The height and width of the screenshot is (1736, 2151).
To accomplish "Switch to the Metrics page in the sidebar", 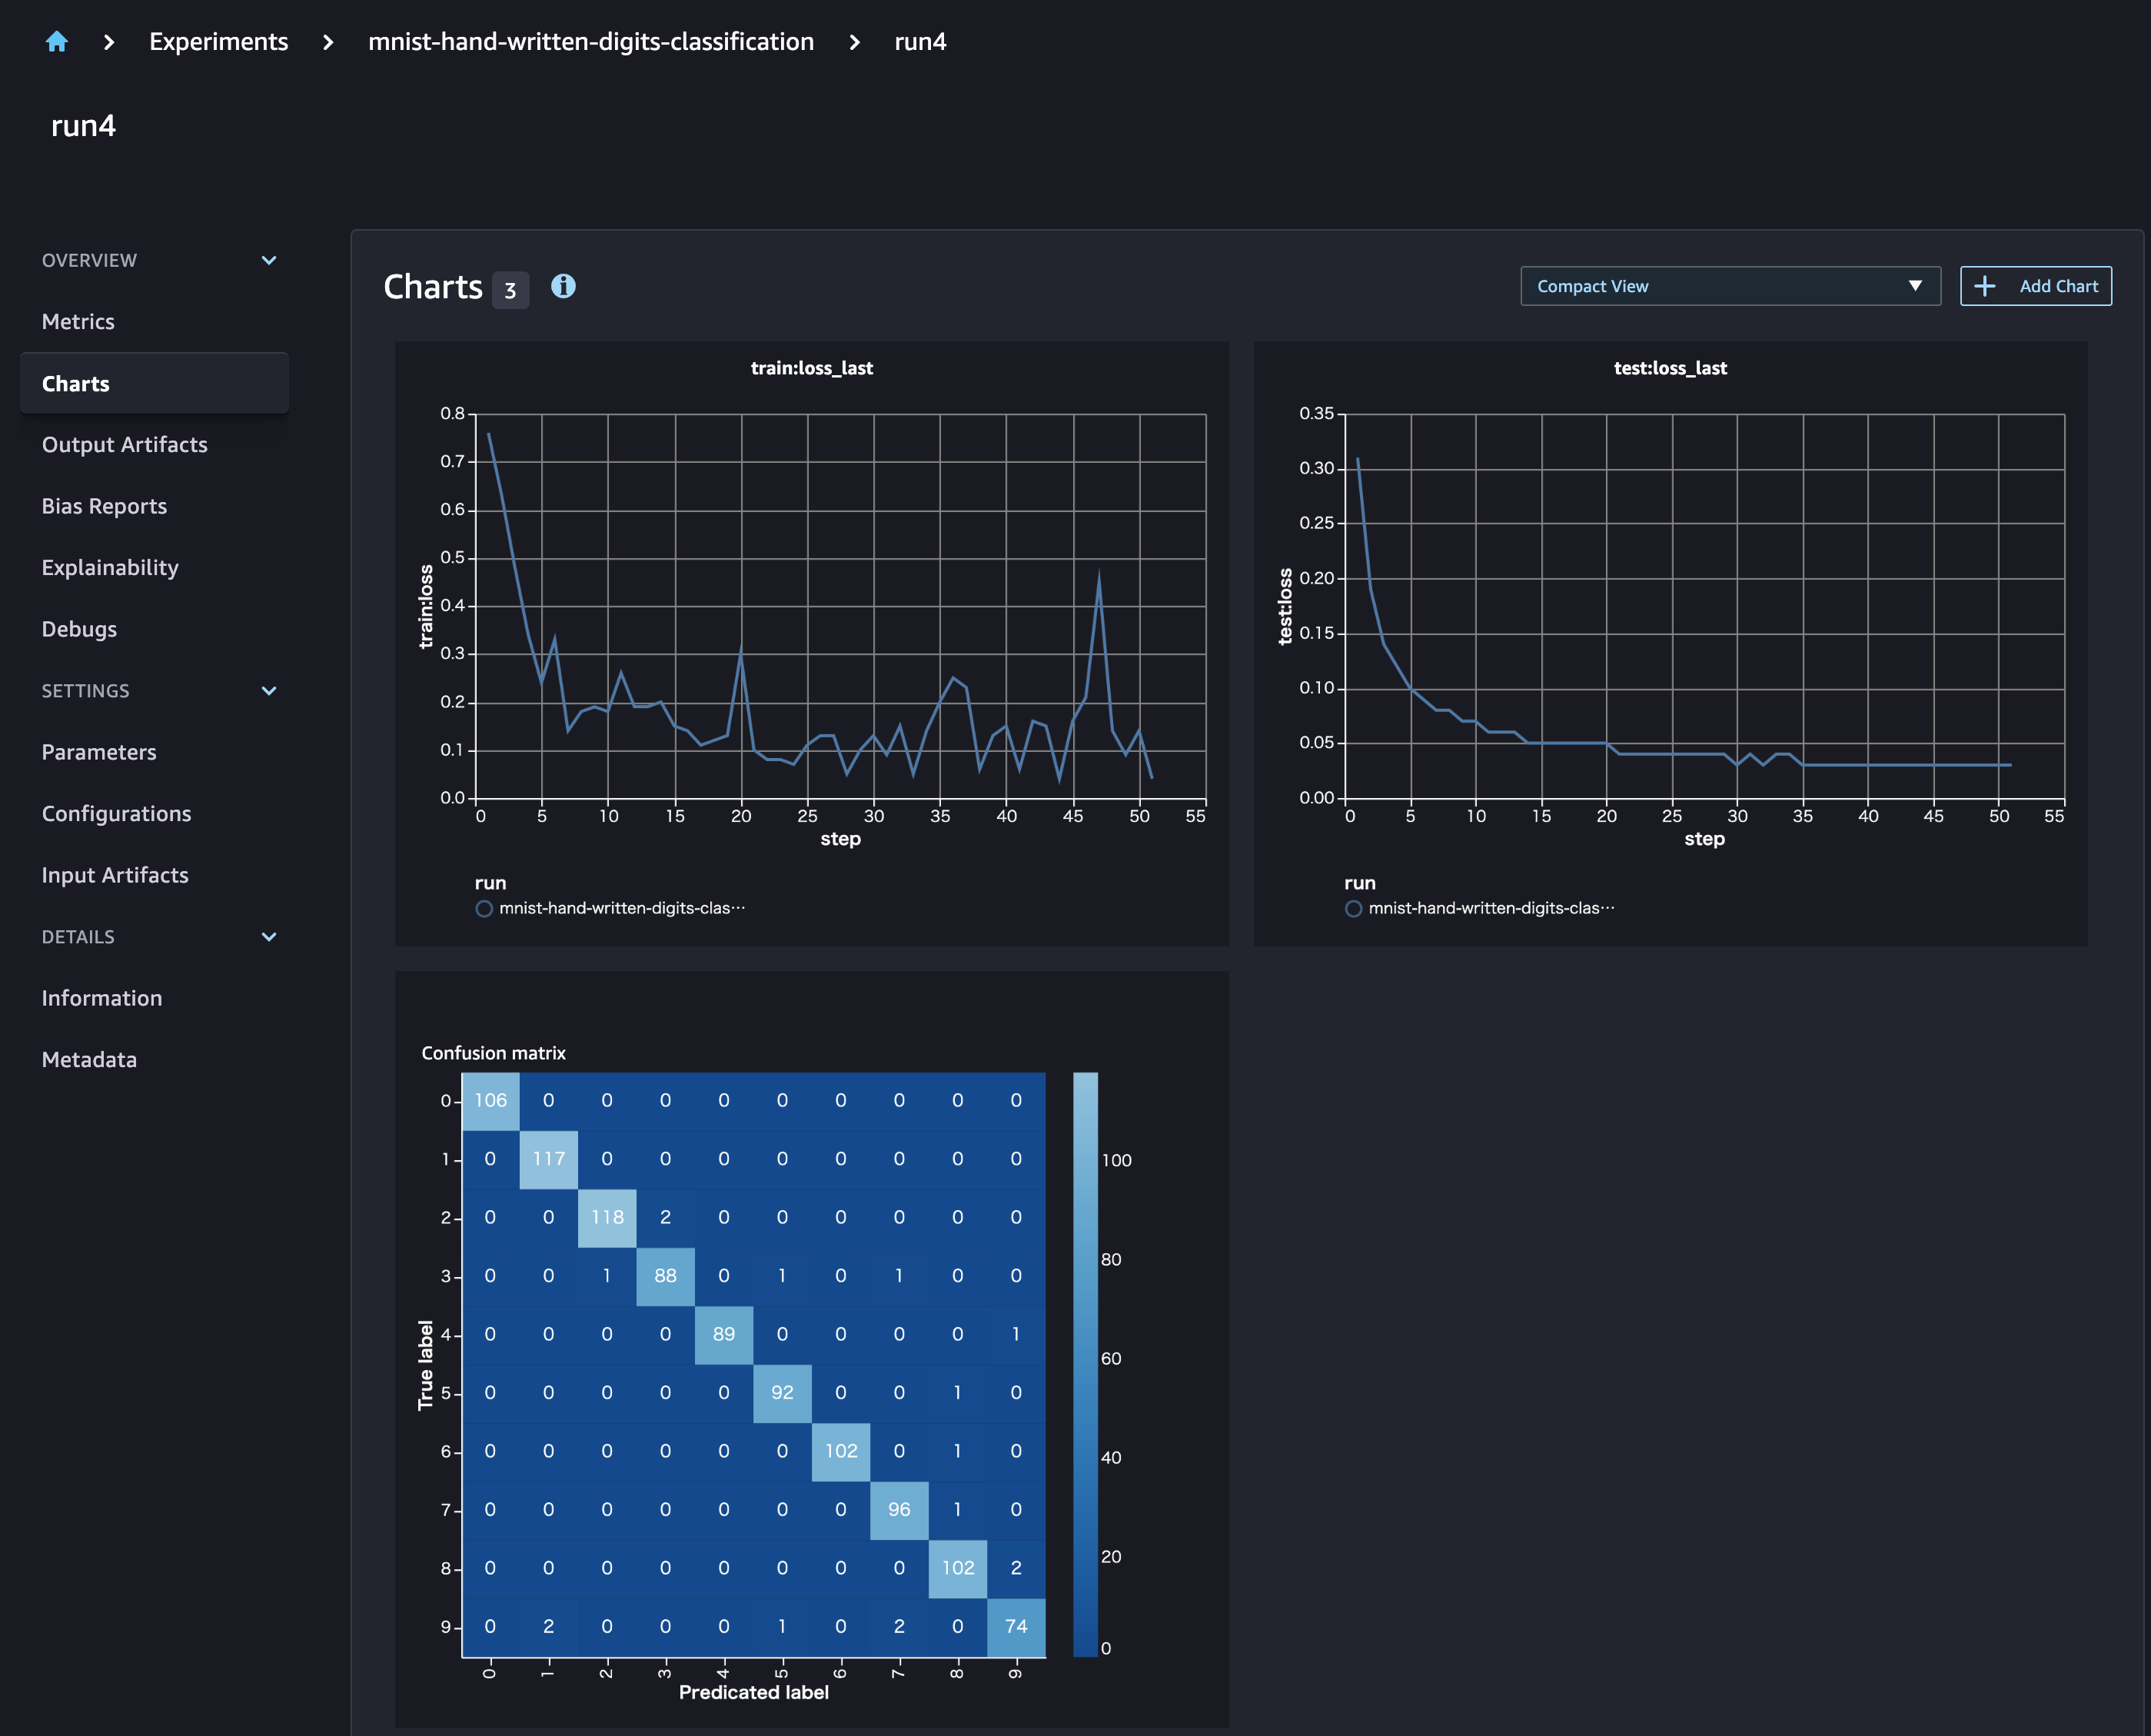I will 79,321.
